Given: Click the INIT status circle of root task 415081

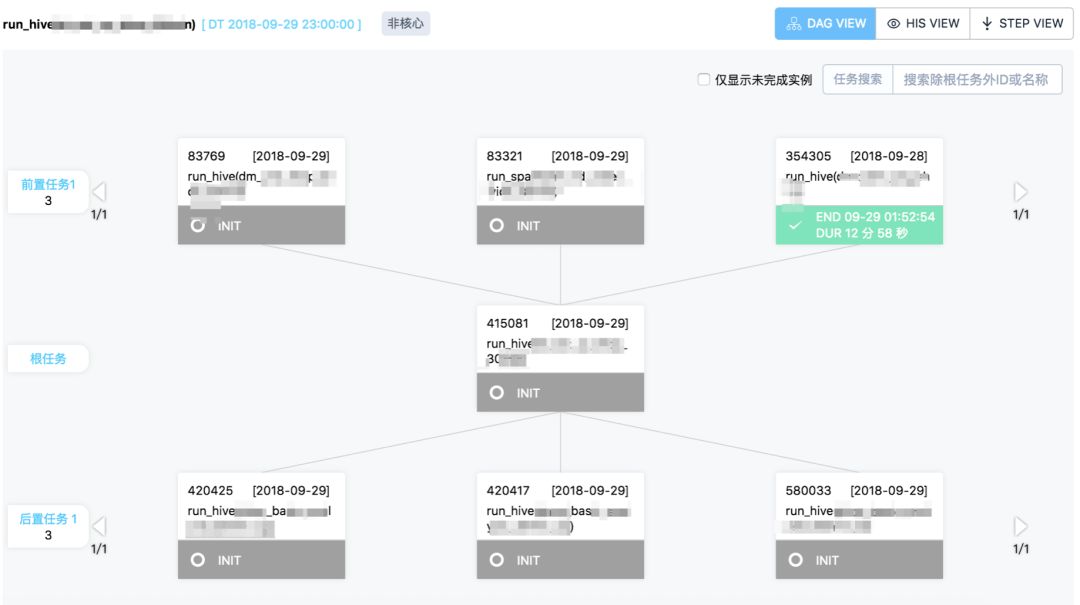Looking at the screenshot, I should (x=497, y=393).
